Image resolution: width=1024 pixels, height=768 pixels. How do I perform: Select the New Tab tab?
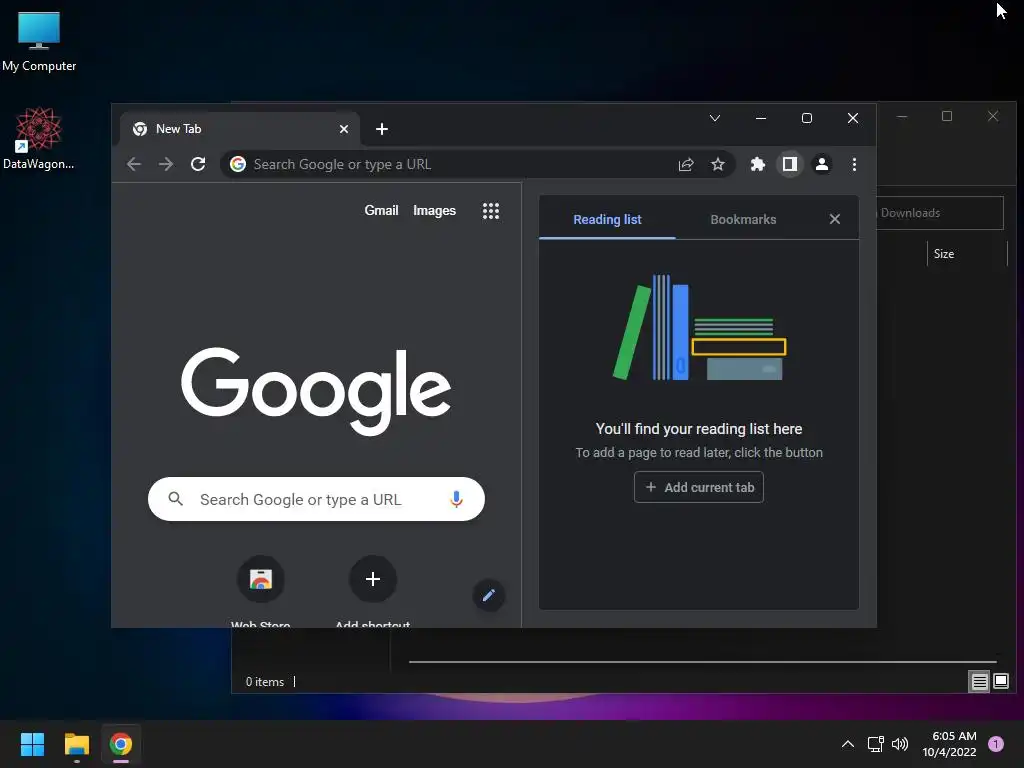tap(240, 129)
